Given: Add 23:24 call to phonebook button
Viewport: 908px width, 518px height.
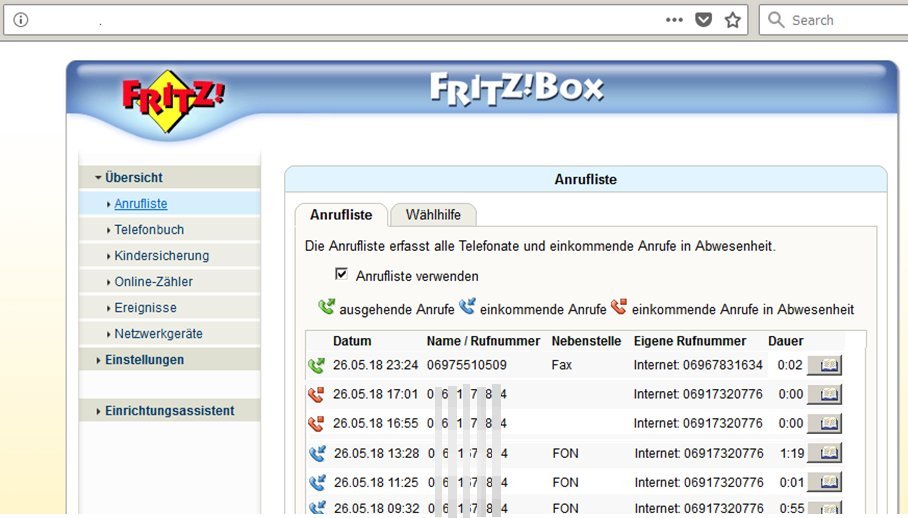Looking at the screenshot, I should [x=825, y=365].
